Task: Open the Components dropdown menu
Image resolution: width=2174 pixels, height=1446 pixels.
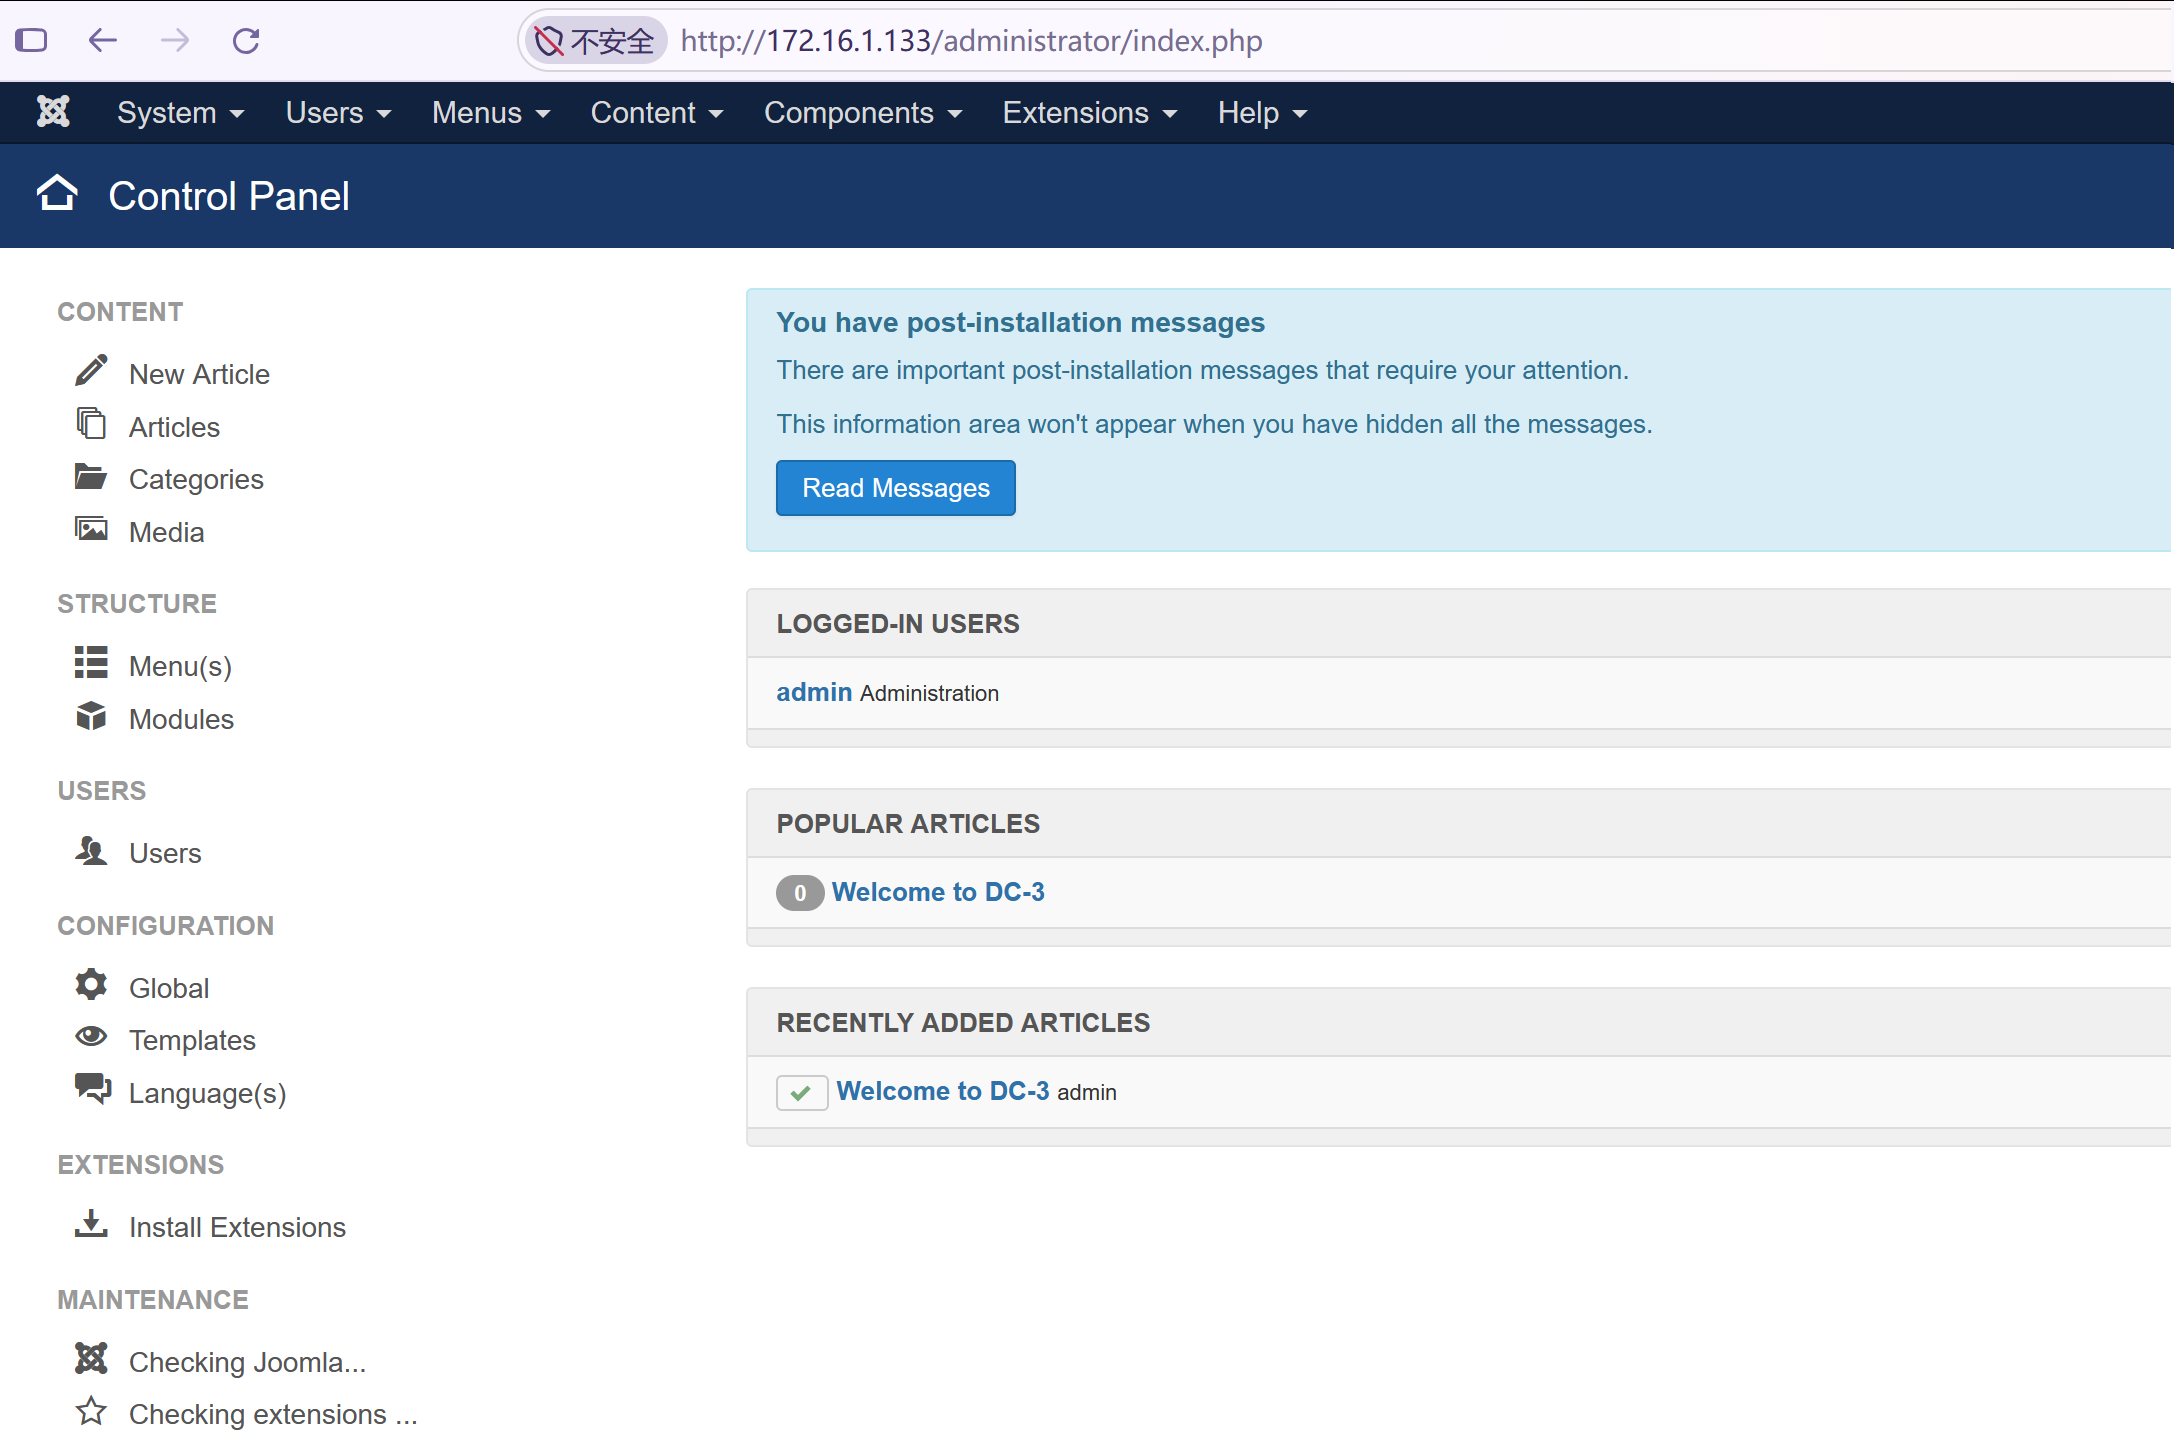Action: click(x=863, y=113)
